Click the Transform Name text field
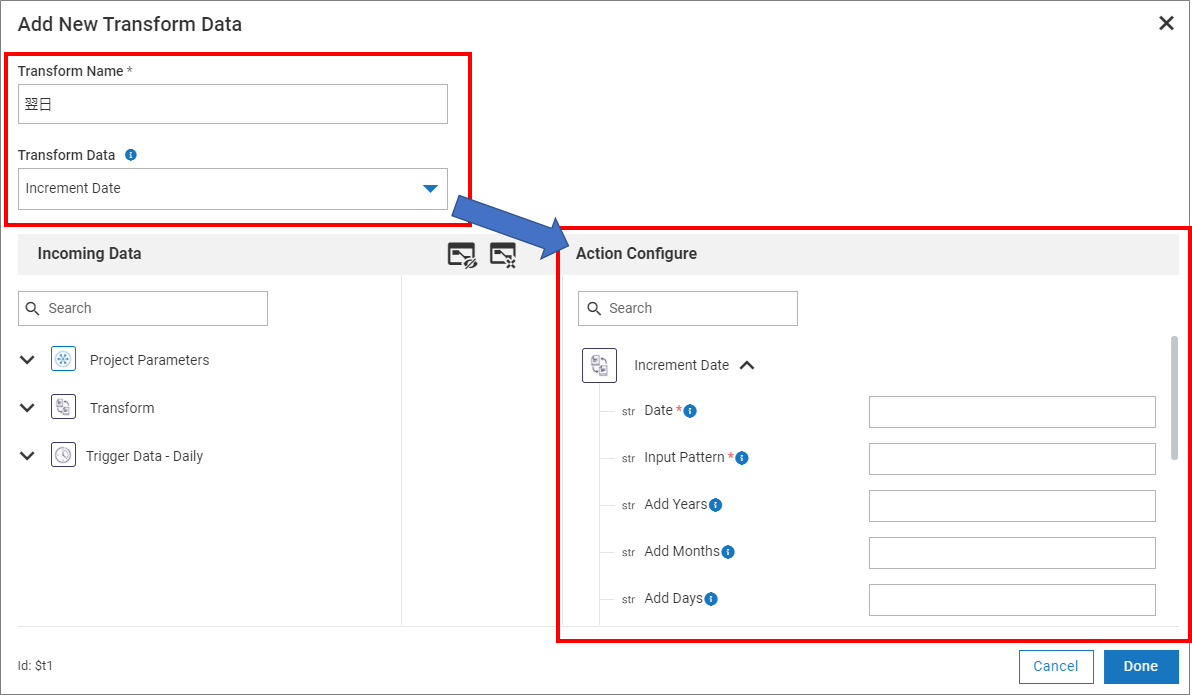 [232, 104]
